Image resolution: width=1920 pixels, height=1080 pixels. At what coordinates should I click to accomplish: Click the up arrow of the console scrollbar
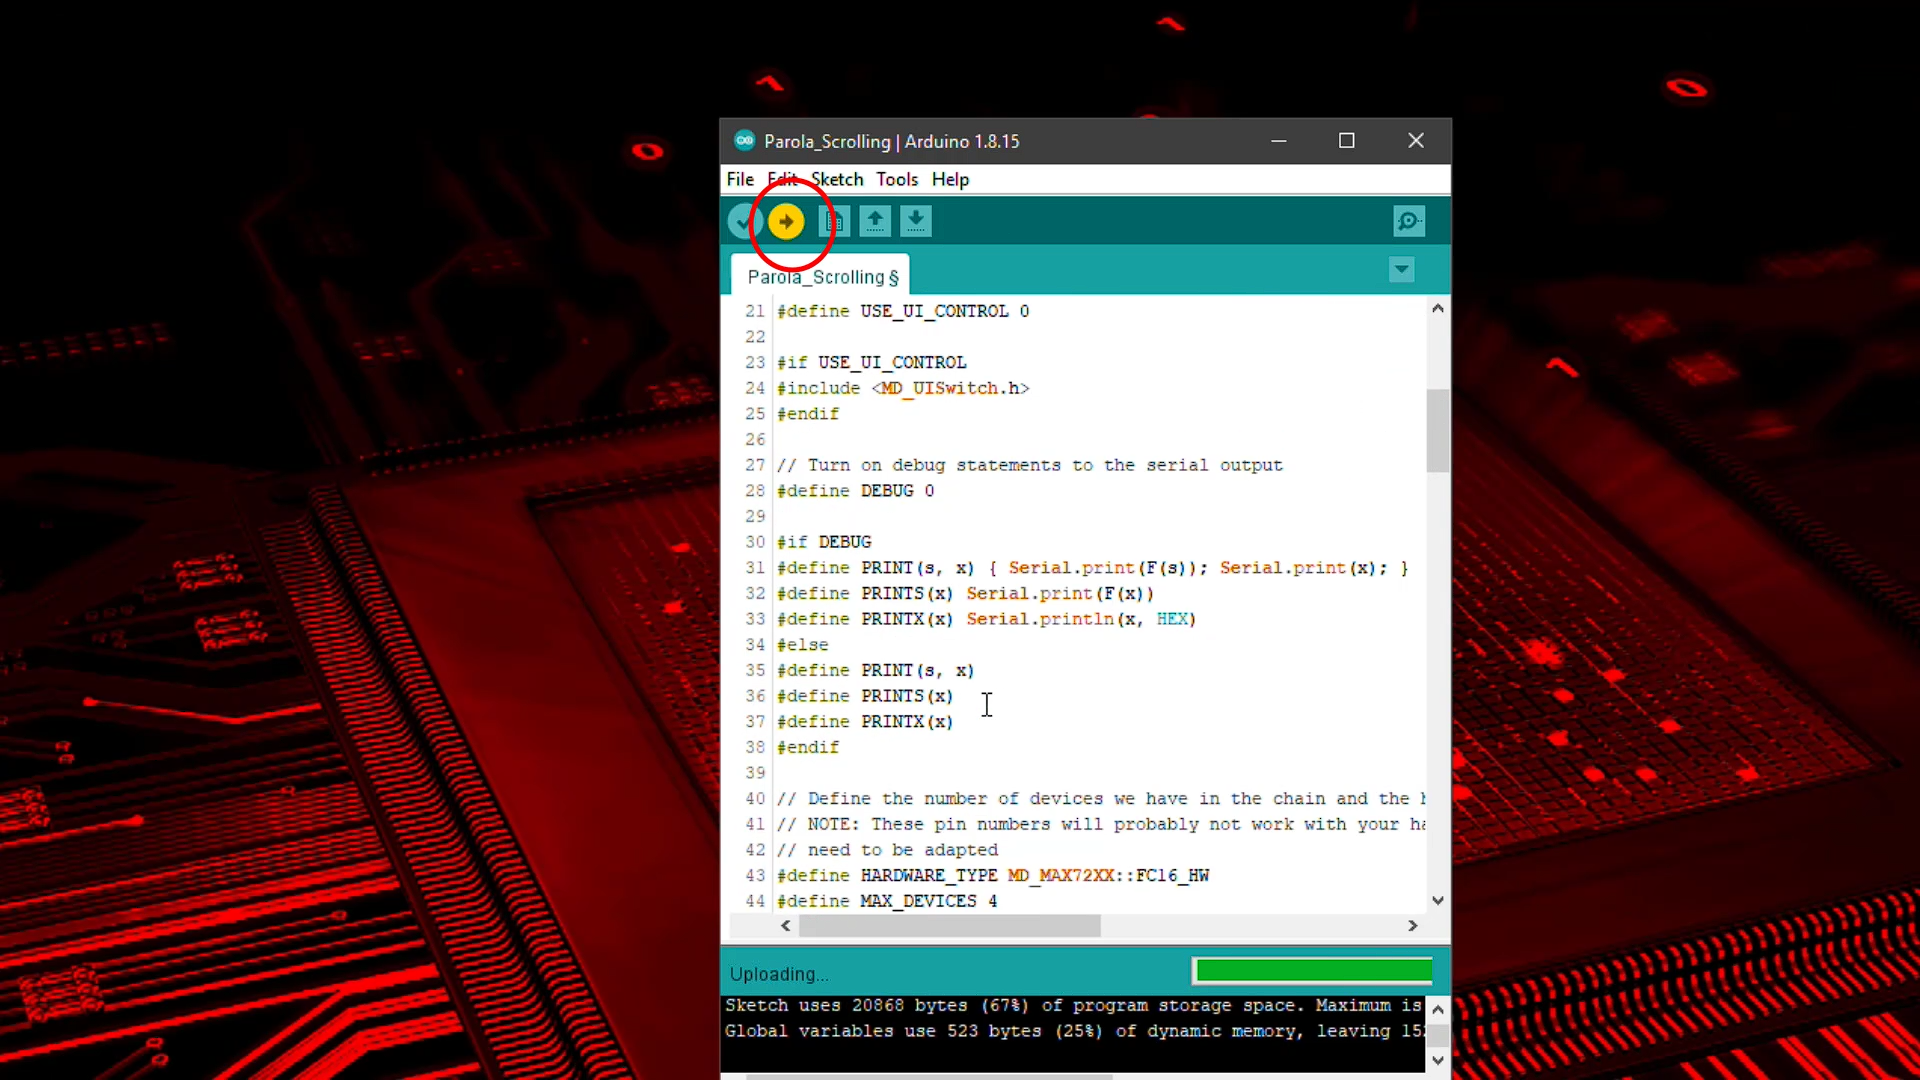(1439, 1009)
